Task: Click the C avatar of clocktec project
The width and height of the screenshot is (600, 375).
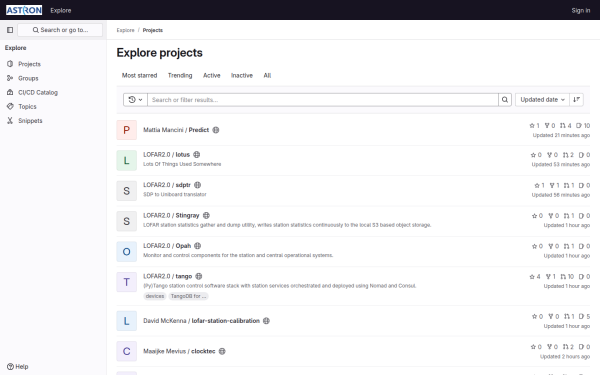Action: [127, 351]
